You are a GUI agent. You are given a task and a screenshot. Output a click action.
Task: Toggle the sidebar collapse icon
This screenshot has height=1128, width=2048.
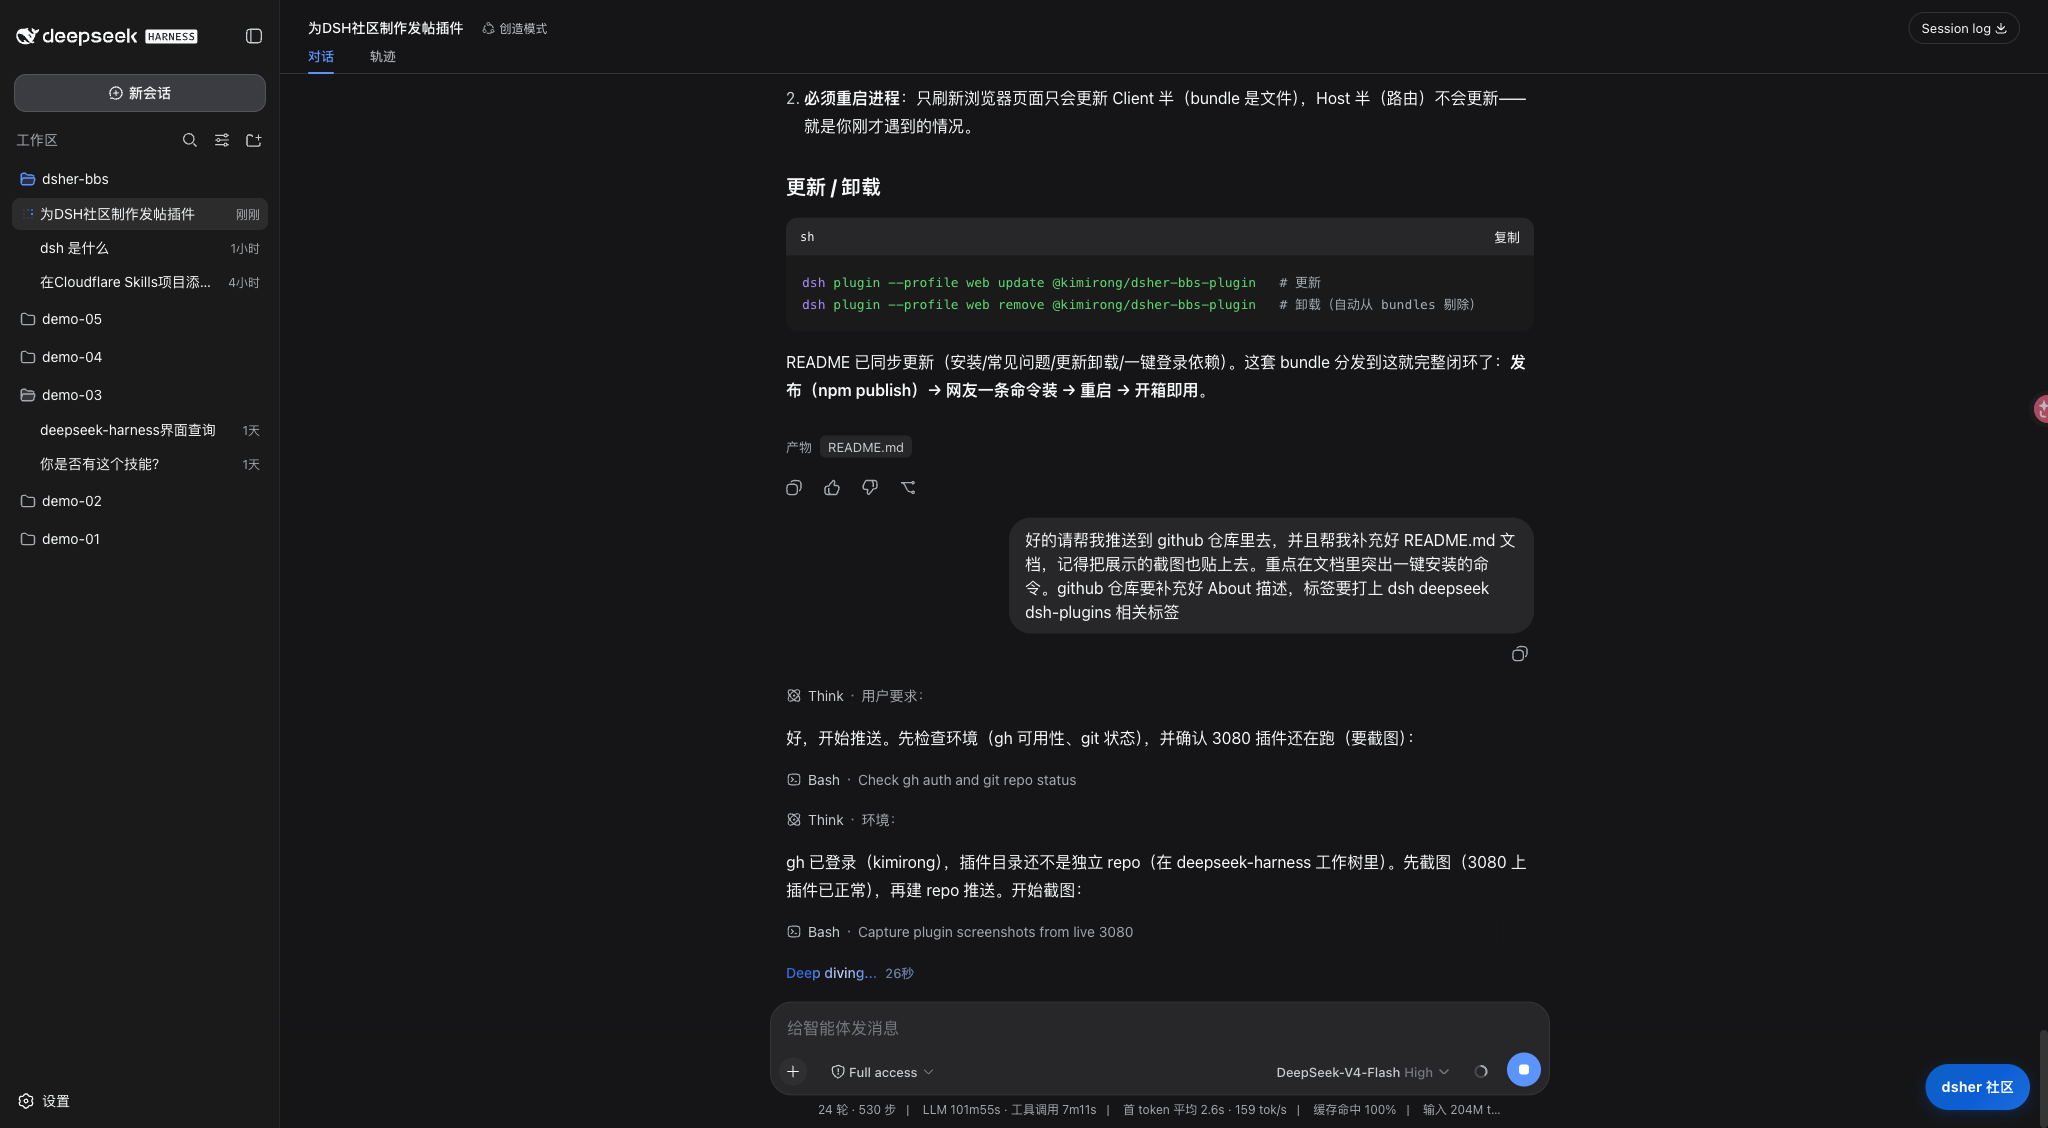point(254,36)
